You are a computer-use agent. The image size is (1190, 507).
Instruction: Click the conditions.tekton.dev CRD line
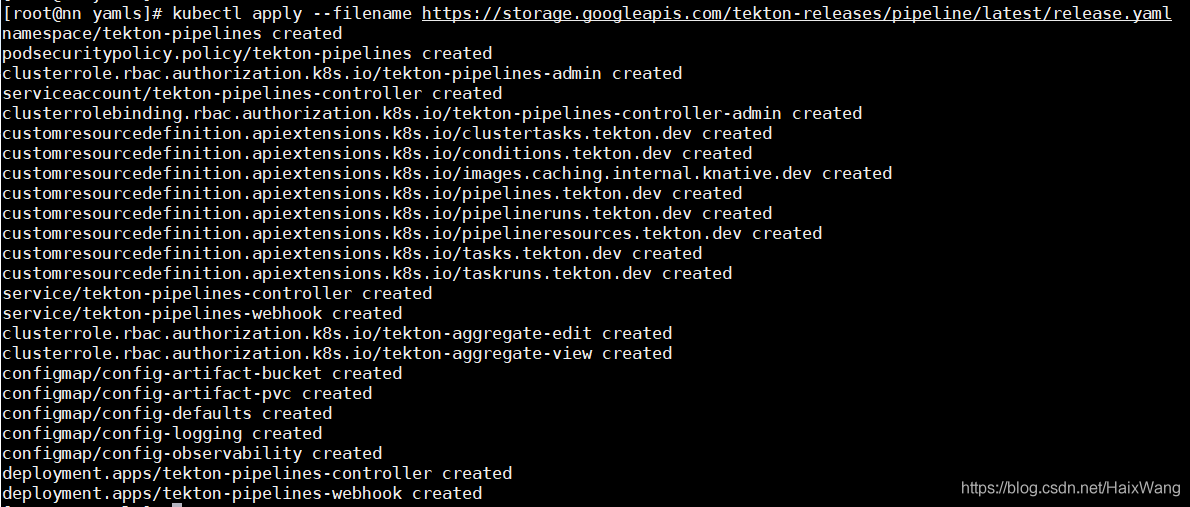377,153
